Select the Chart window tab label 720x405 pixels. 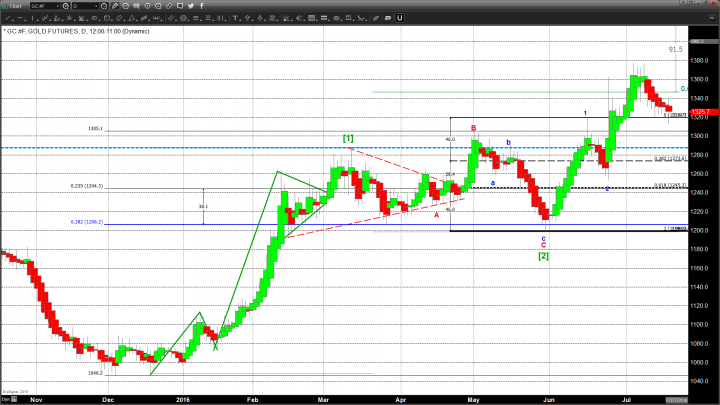(x=12, y=7)
